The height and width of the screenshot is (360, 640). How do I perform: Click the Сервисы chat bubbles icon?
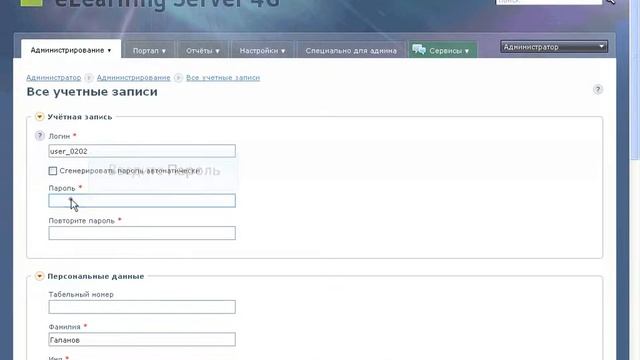419,50
